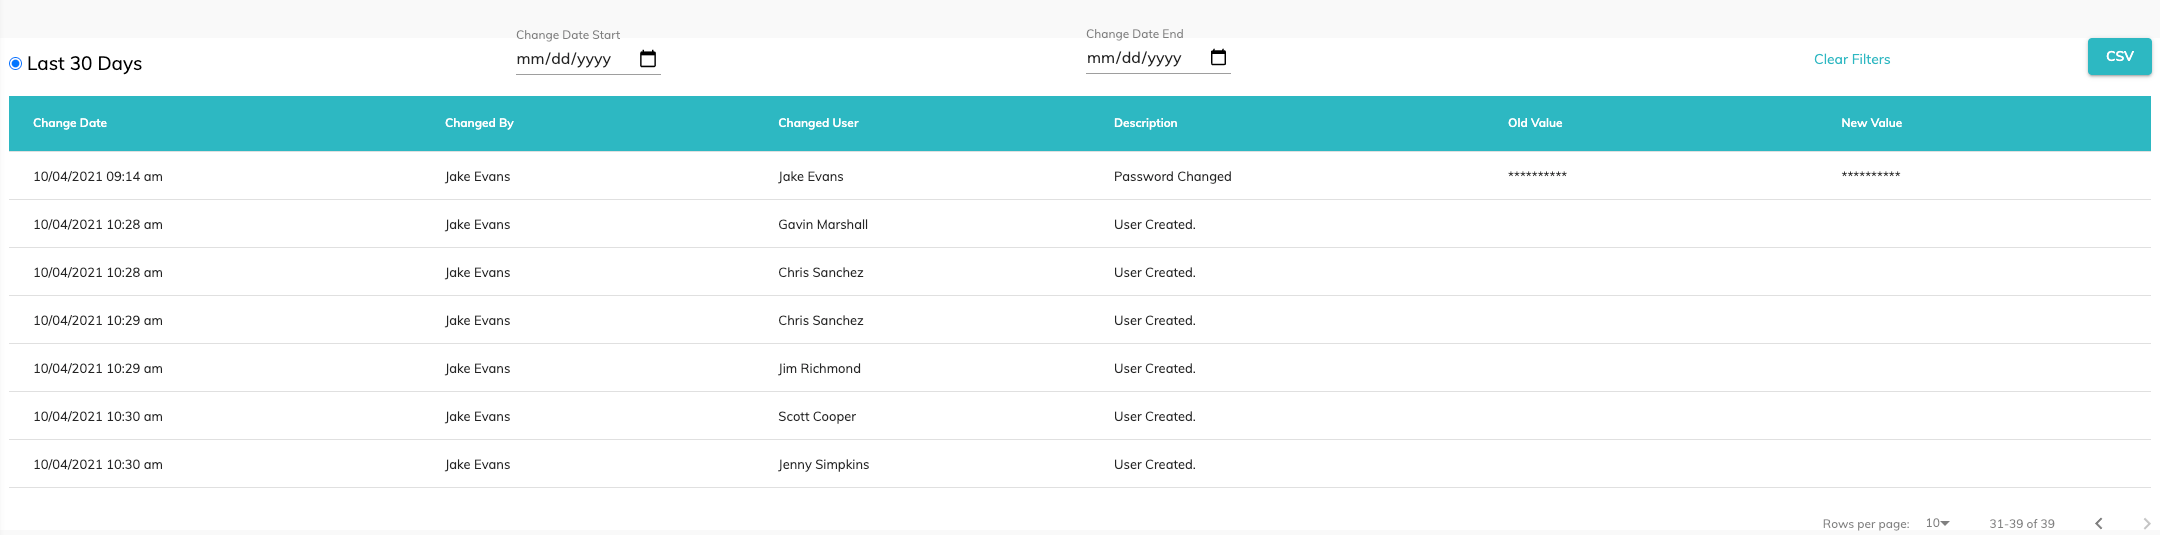Select the Password Changed row entry
Viewport: 2160px width, 535px height.
click(x=1172, y=177)
